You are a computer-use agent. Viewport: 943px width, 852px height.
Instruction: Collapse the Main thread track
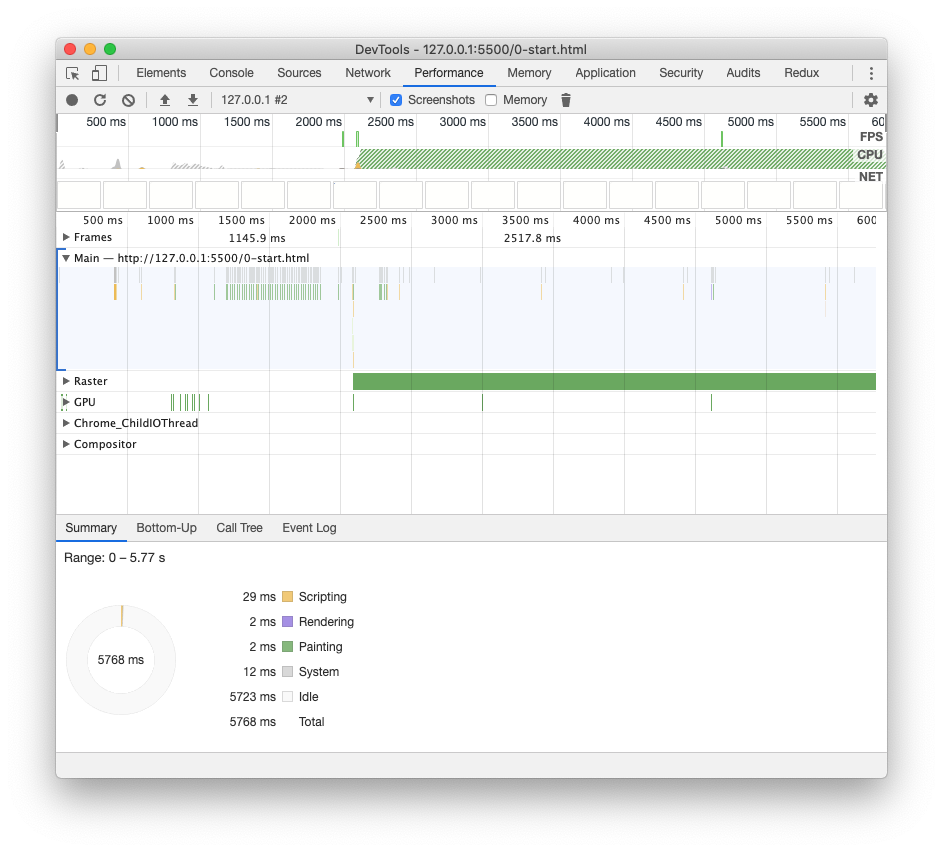tap(66, 258)
